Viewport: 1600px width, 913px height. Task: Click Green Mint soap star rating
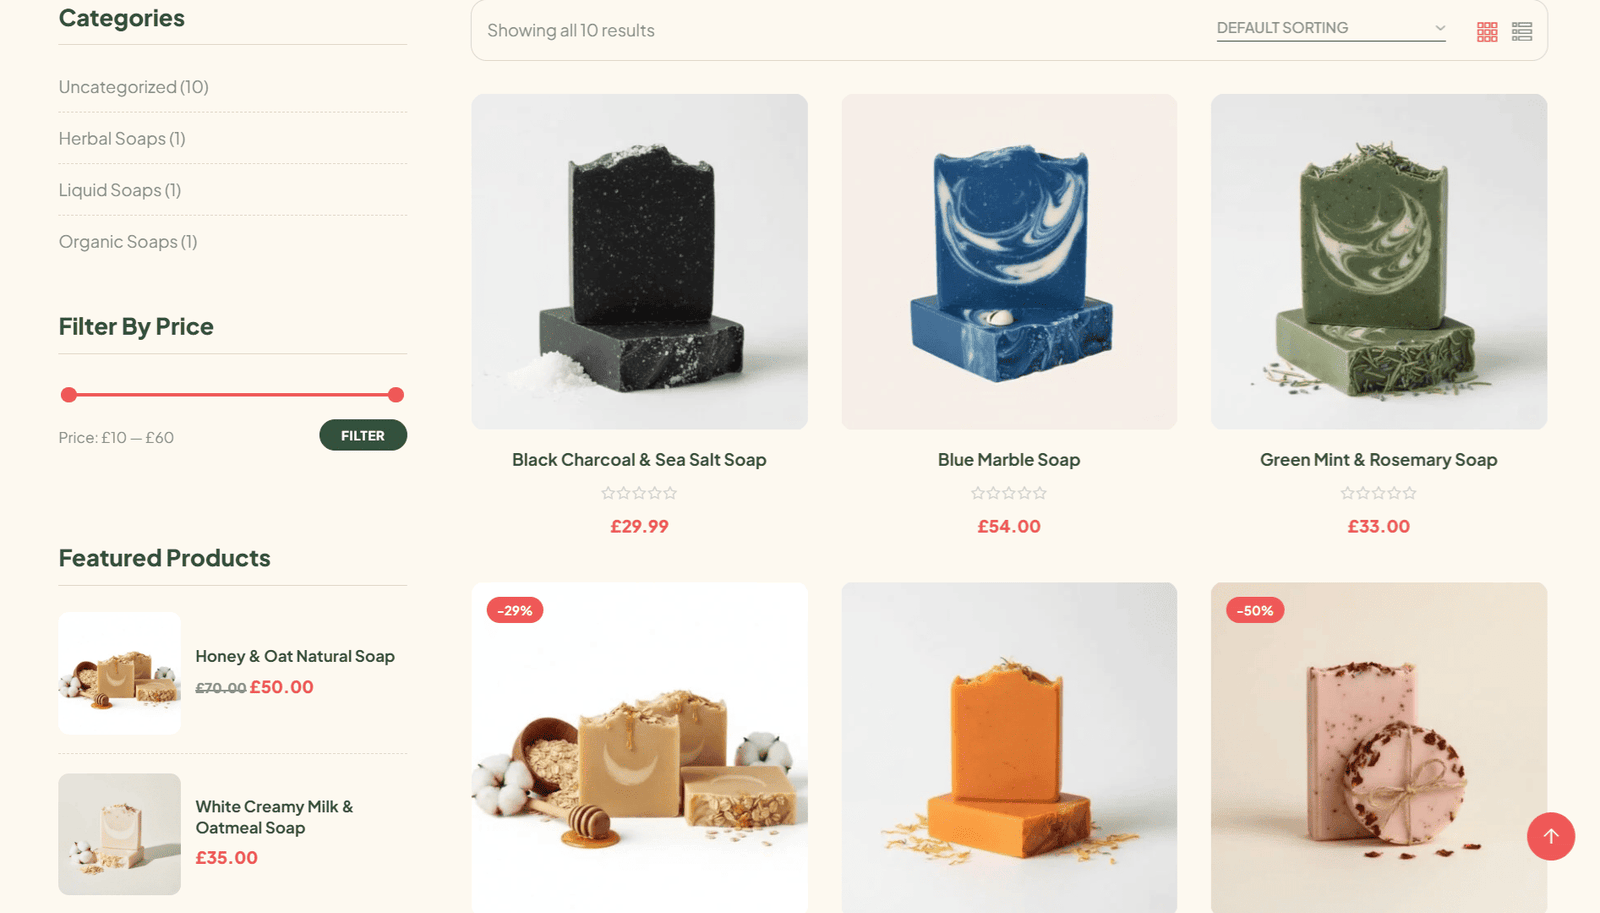[1379, 493]
